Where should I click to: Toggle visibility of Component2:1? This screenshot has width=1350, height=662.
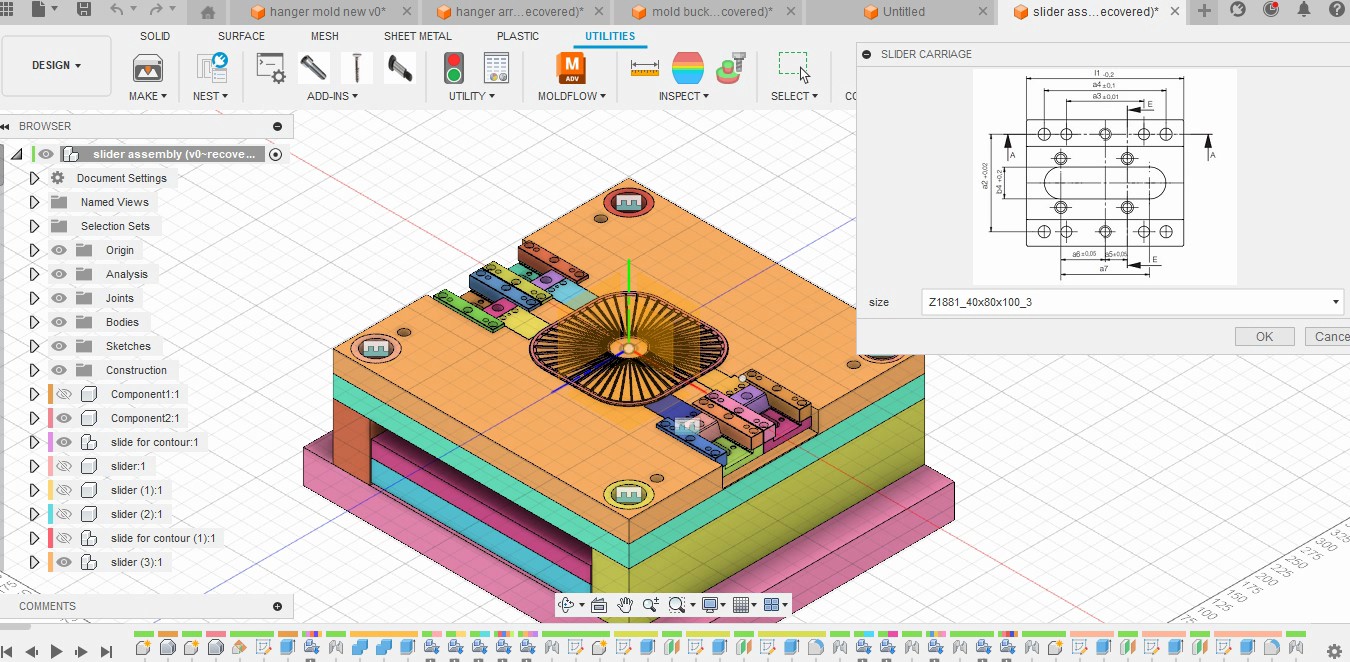tap(64, 418)
